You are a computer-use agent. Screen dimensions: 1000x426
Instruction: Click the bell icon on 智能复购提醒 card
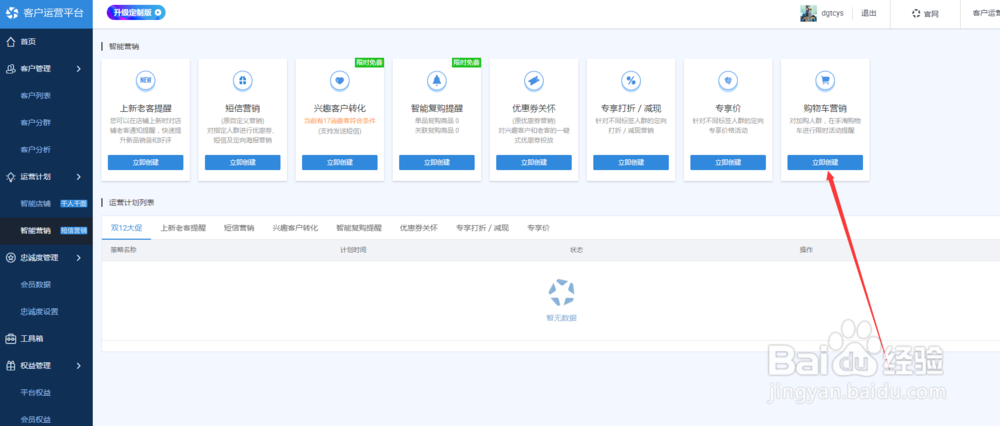pyautogui.click(x=437, y=80)
